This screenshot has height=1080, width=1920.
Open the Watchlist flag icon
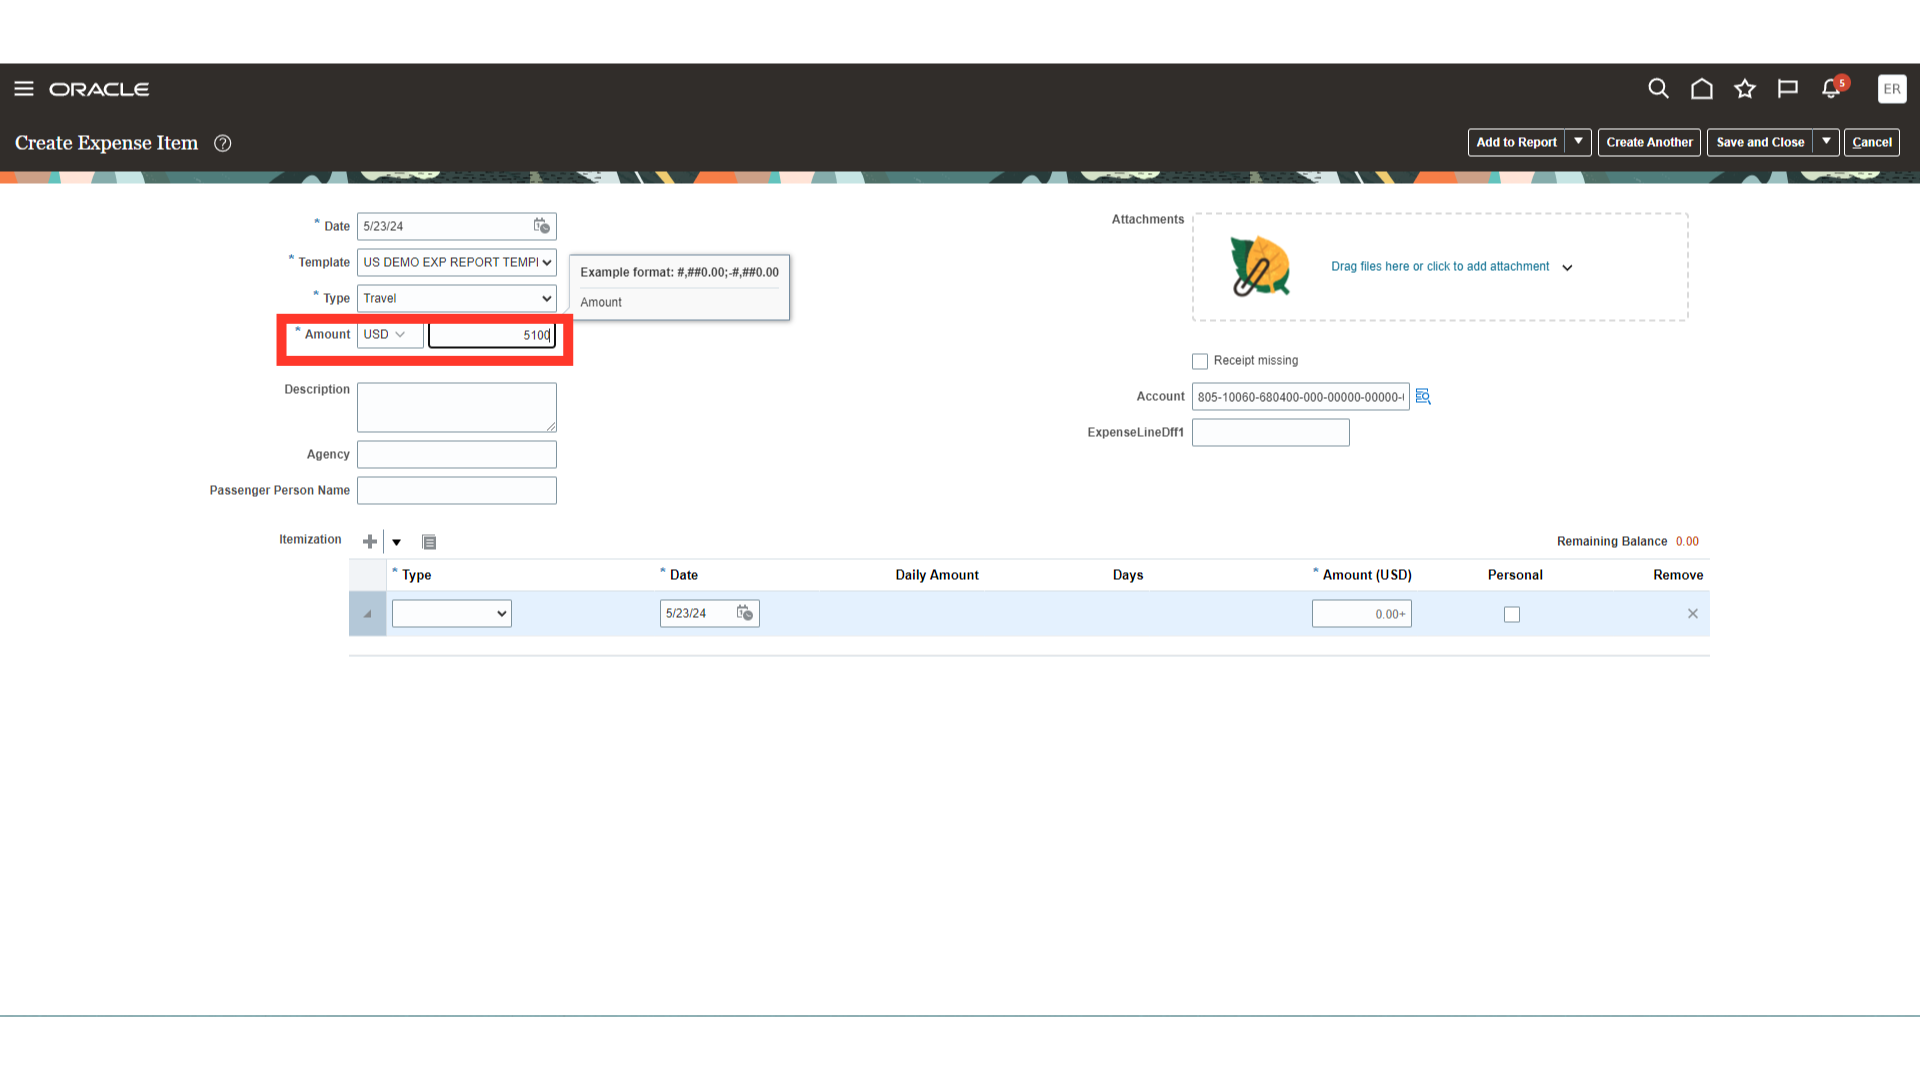point(1788,89)
